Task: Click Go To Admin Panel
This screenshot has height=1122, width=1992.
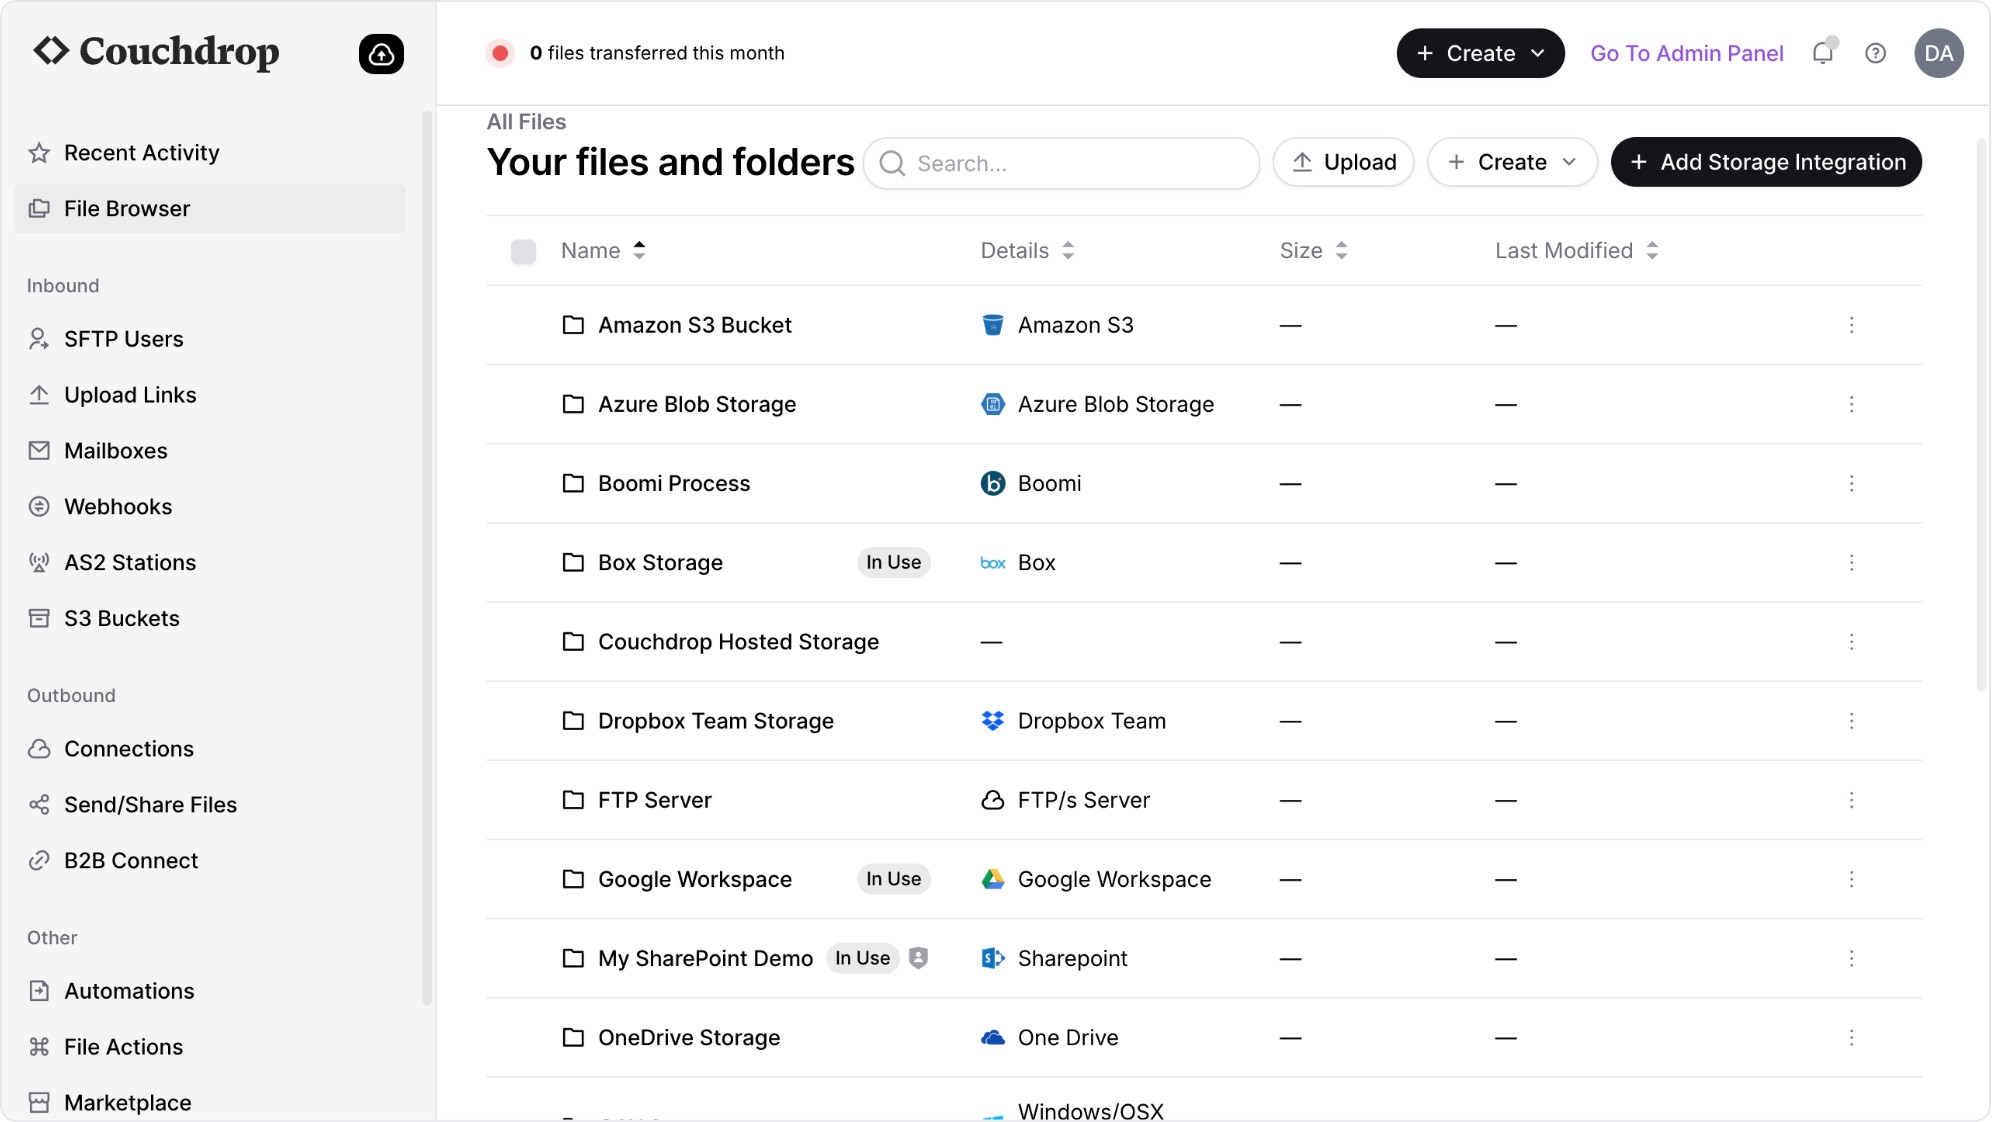Action: click(1686, 53)
